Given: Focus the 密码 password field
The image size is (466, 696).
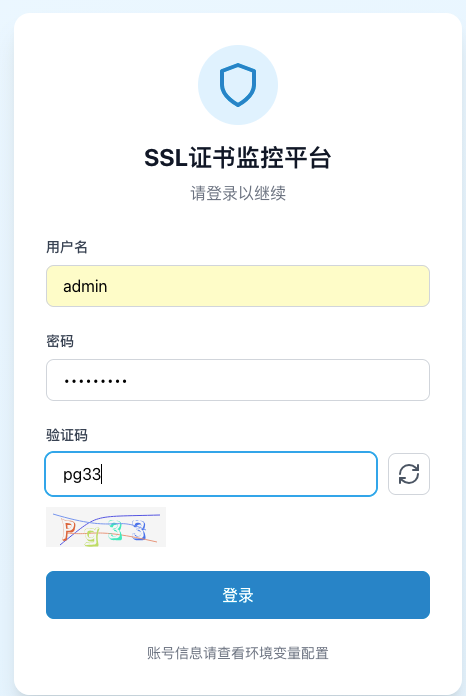Looking at the screenshot, I should (x=238, y=380).
